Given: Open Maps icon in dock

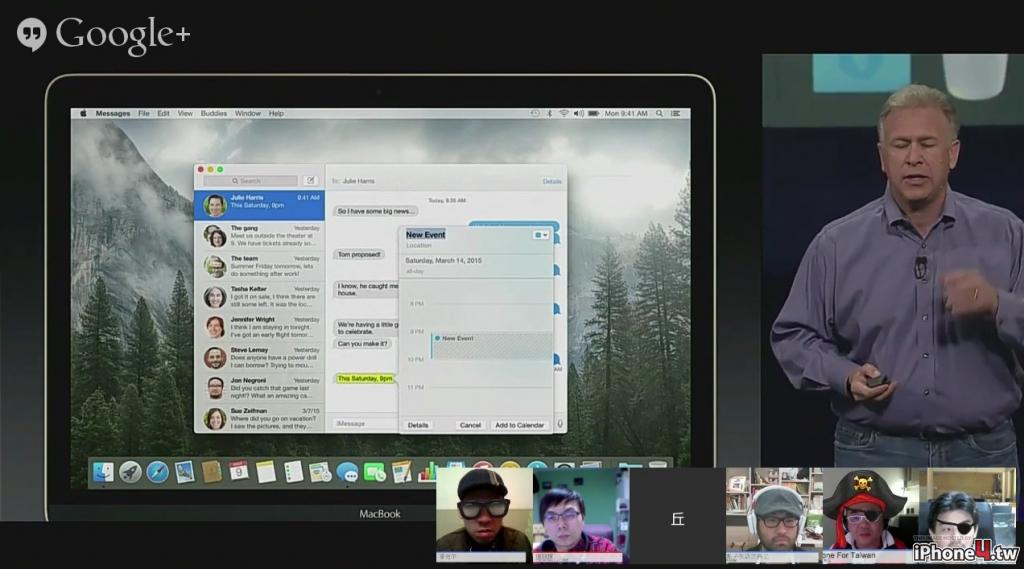Looking at the screenshot, I should tap(320, 472).
